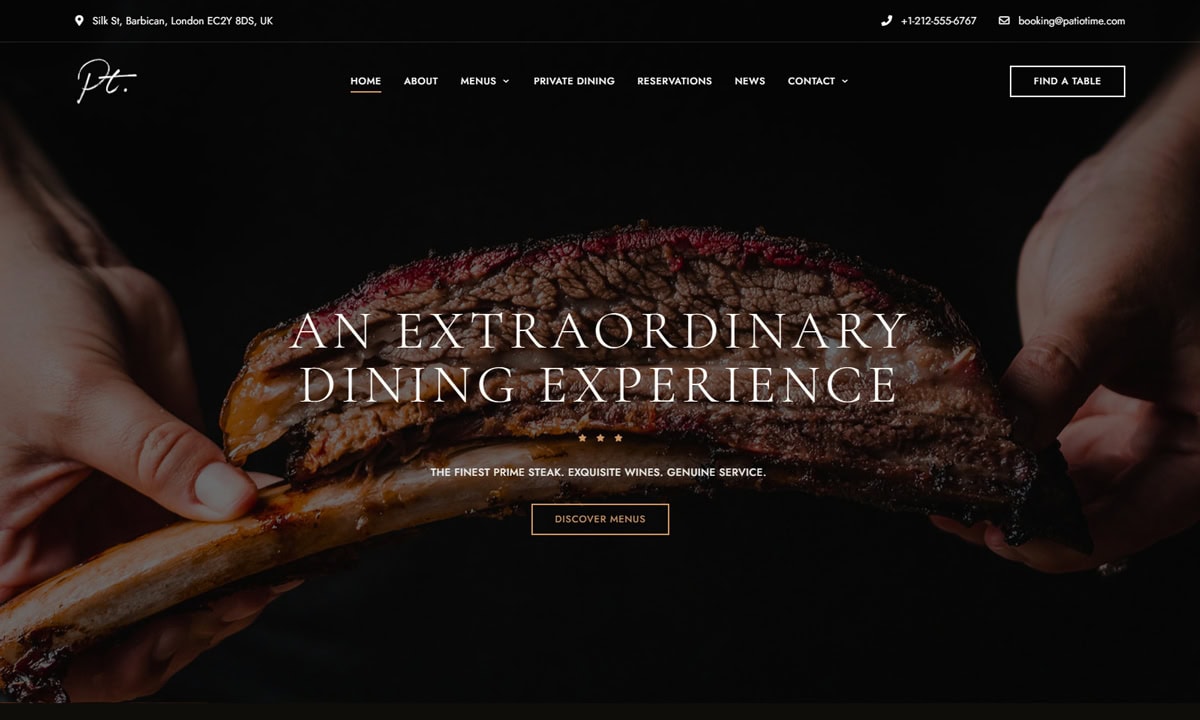Viewport: 1200px width, 720px height.
Task: Open the Private Dining page
Action: [x=574, y=81]
